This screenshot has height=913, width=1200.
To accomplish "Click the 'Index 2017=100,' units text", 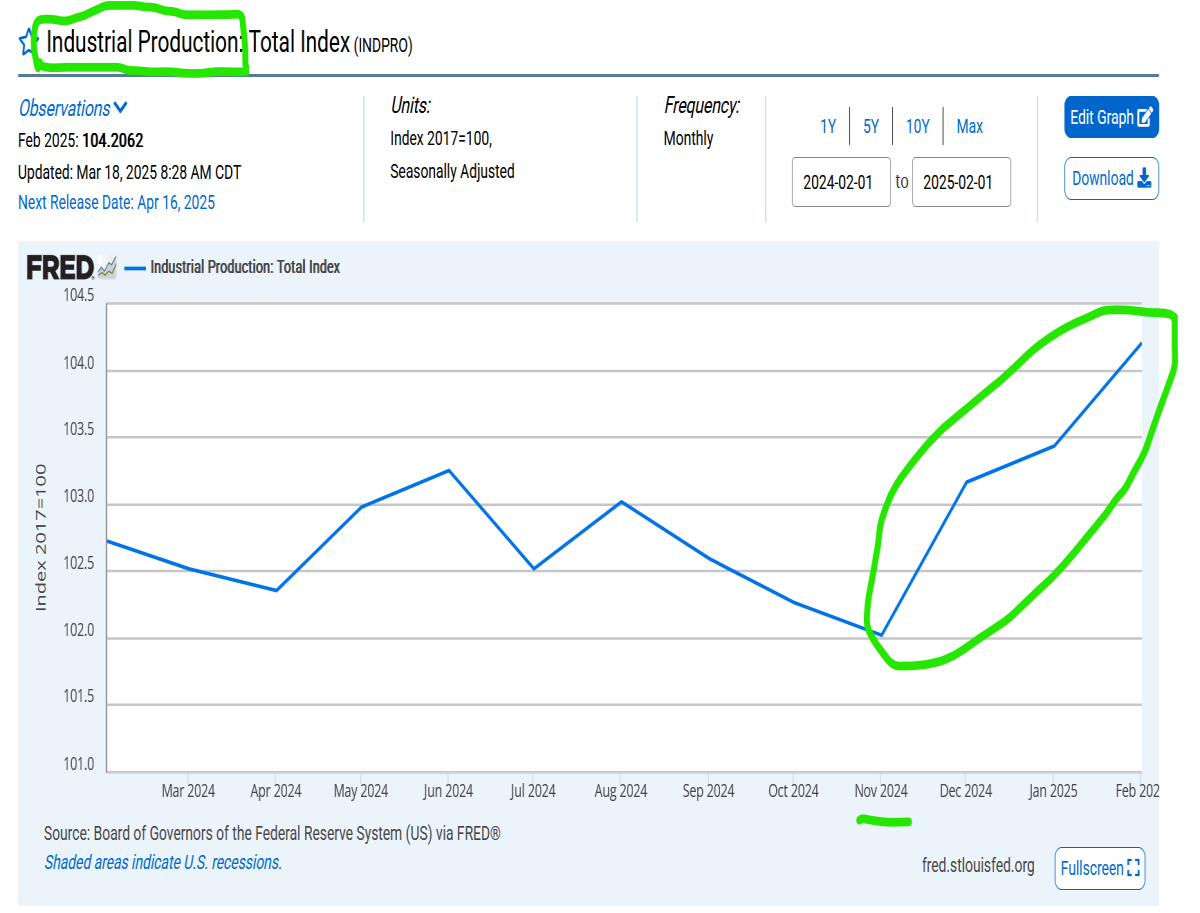I will (441, 138).
